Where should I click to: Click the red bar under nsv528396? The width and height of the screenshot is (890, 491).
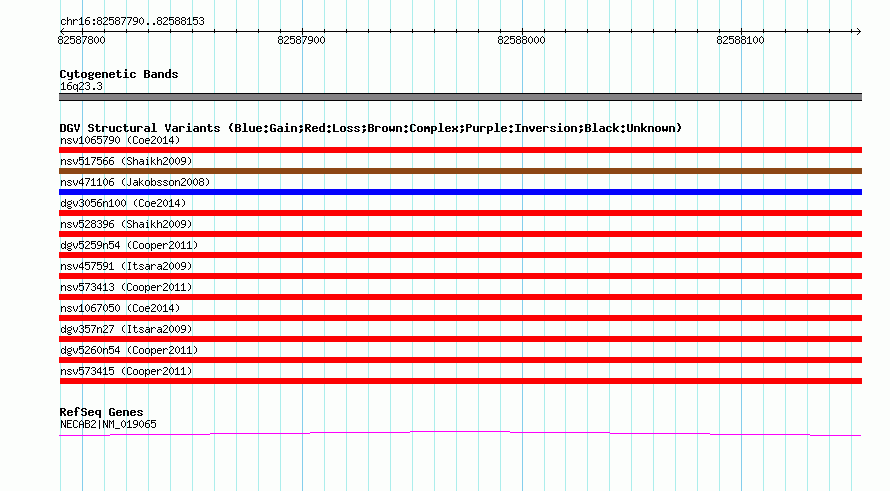[x=460, y=234]
